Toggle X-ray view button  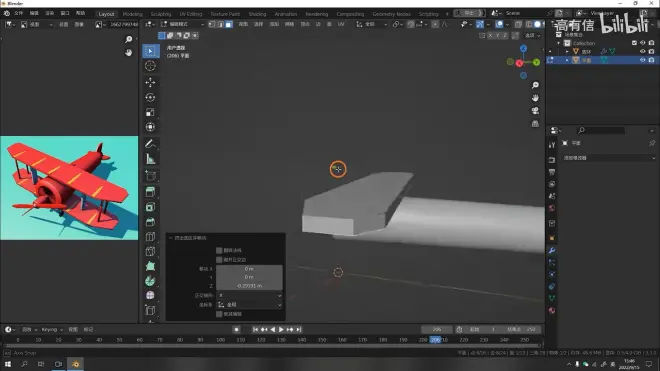point(518,25)
